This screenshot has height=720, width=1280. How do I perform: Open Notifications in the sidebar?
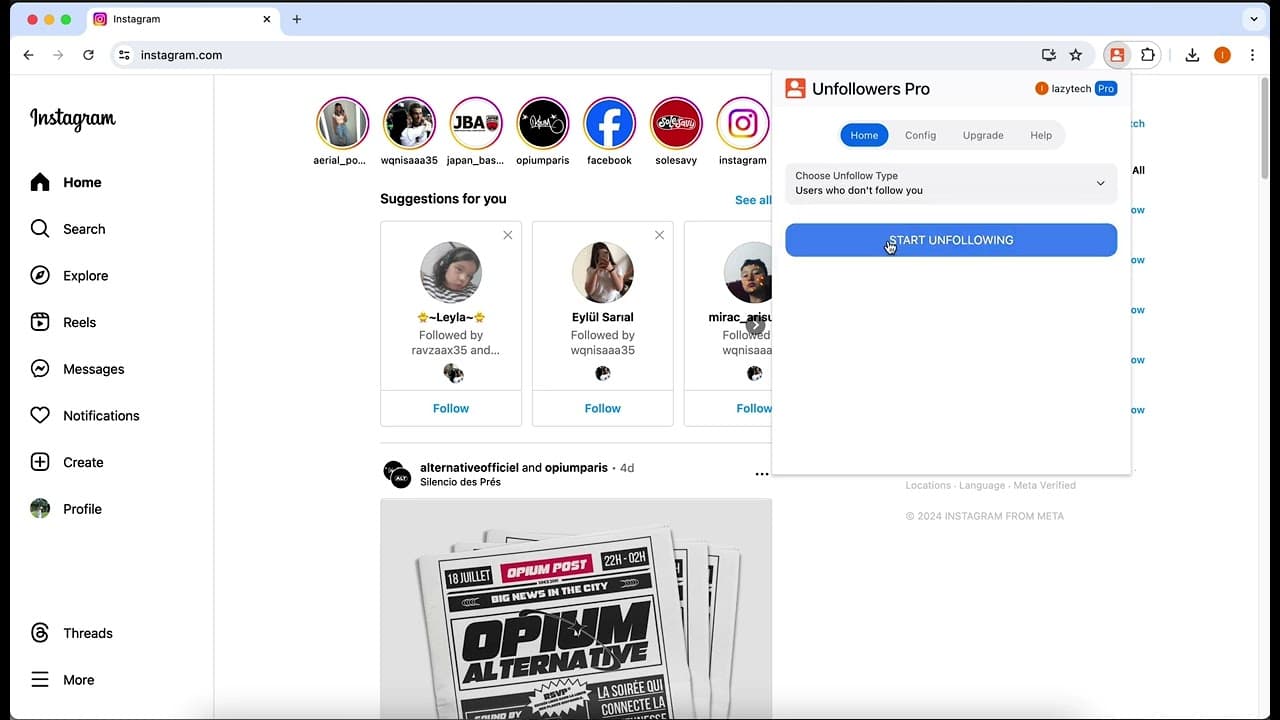(x=85, y=416)
